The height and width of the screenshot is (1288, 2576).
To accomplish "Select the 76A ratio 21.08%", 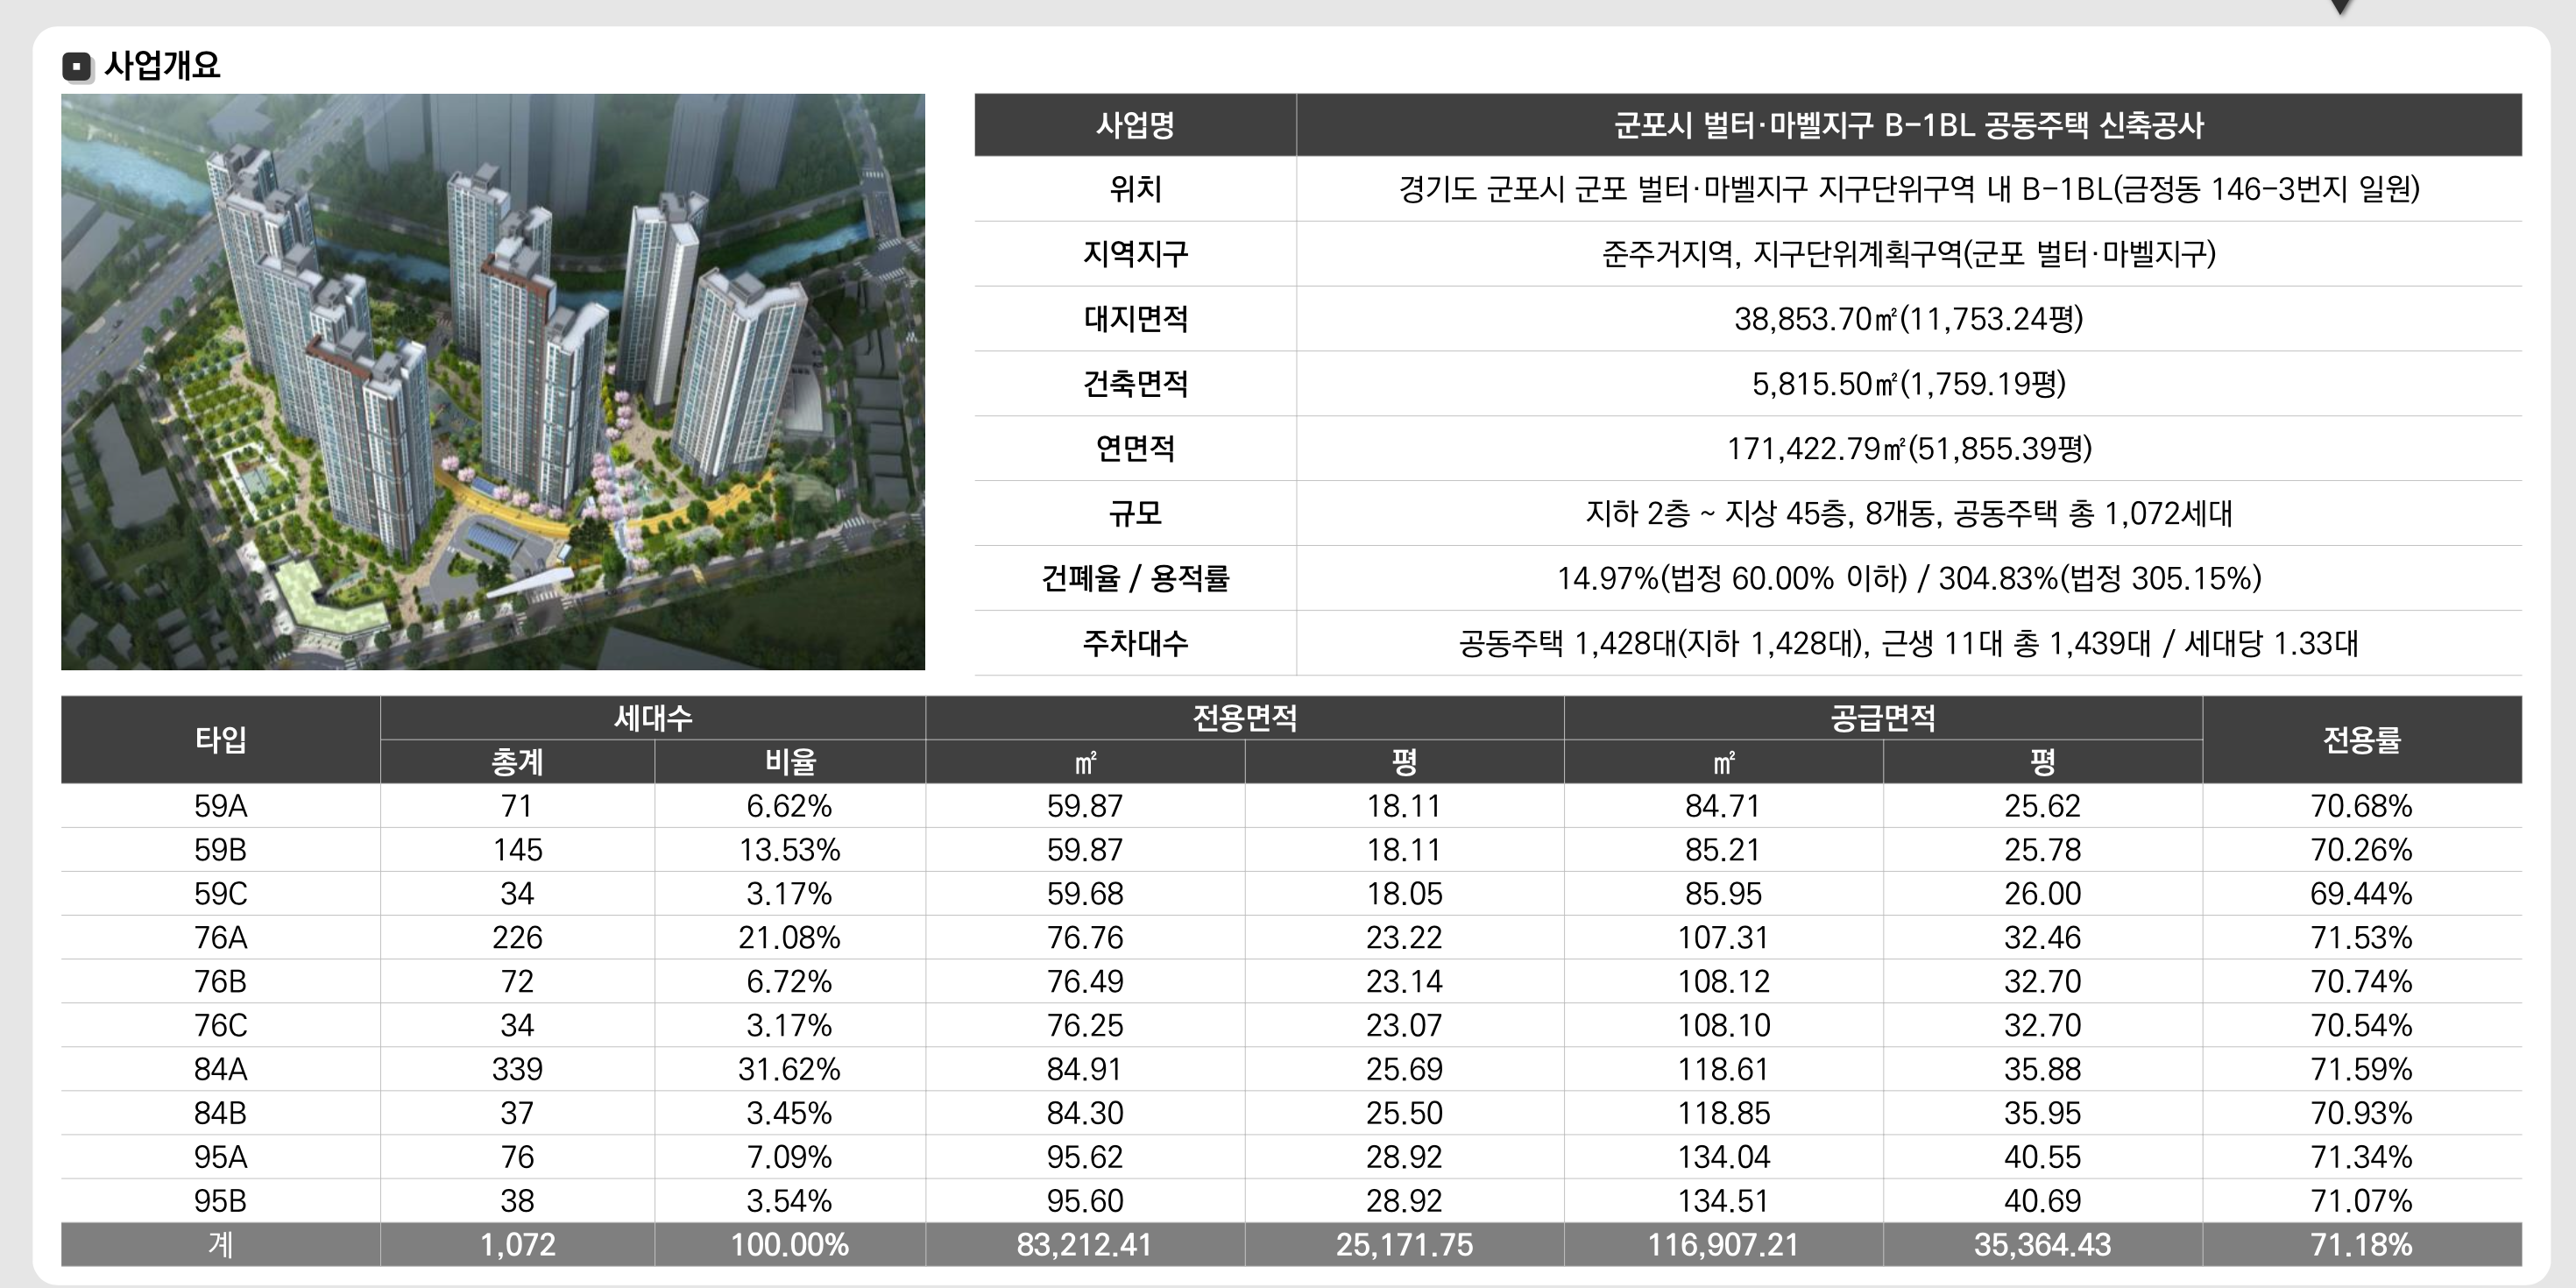I will click(790, 937).
